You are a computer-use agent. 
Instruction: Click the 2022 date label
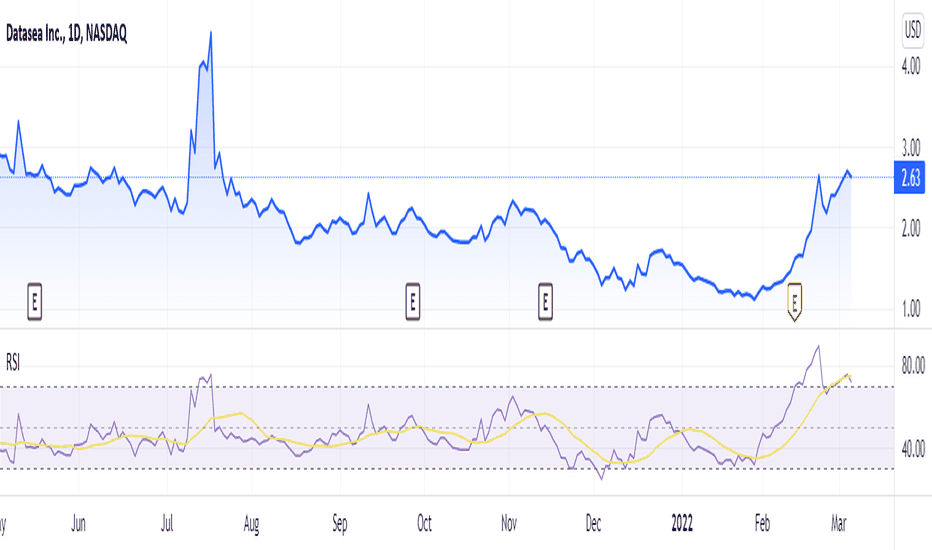[682, 523]
